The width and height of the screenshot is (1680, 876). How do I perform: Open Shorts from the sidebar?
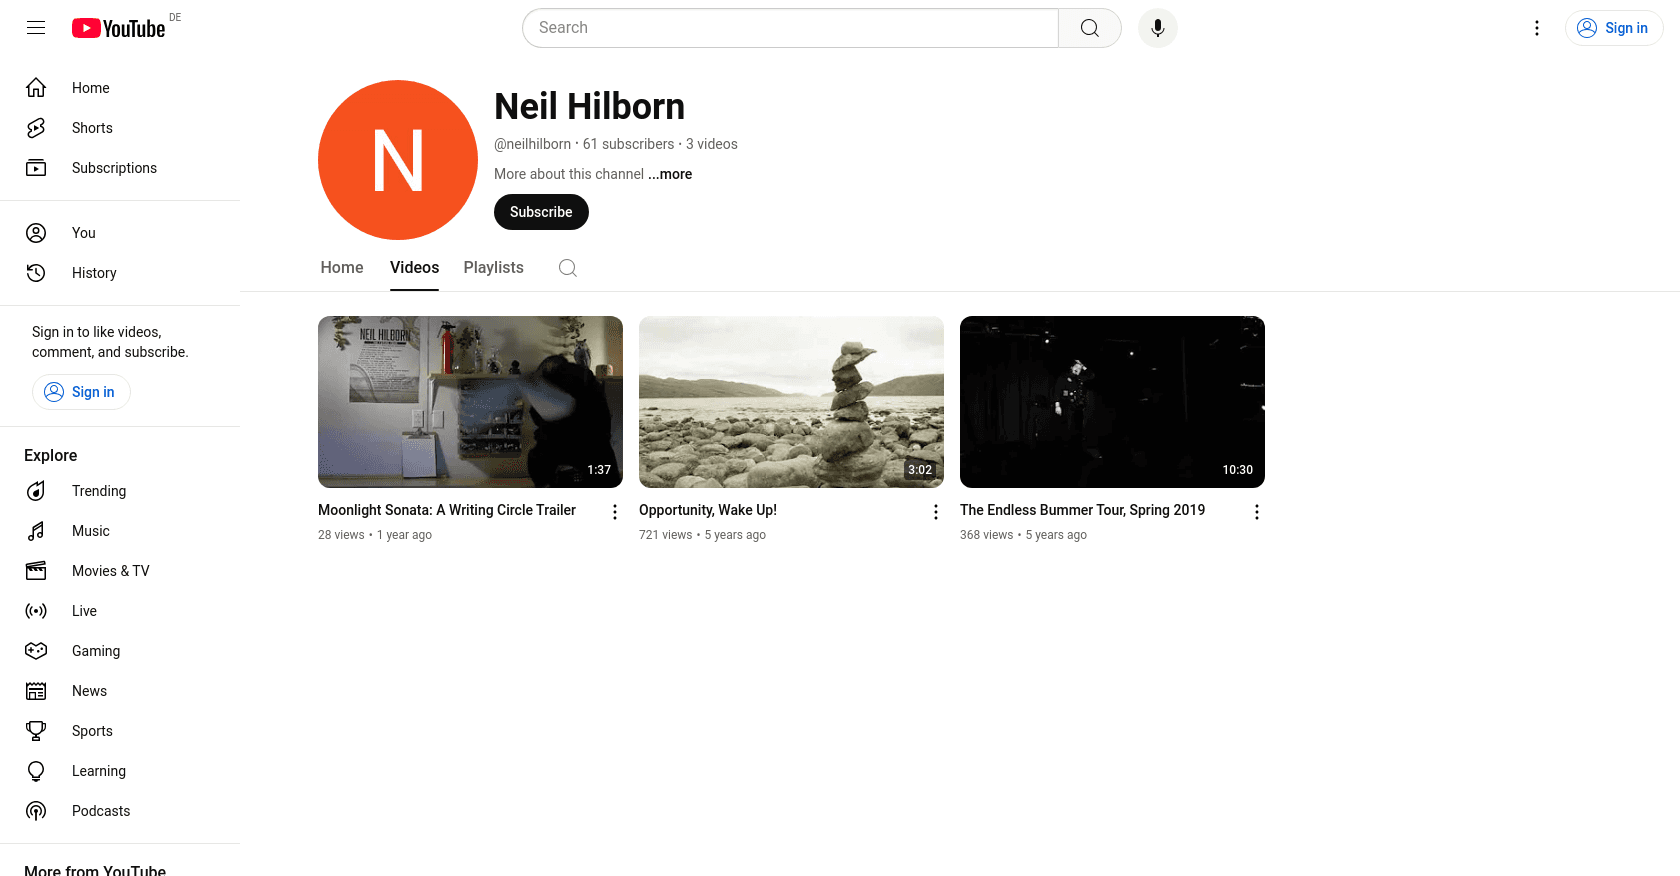[x=92, y=128]
